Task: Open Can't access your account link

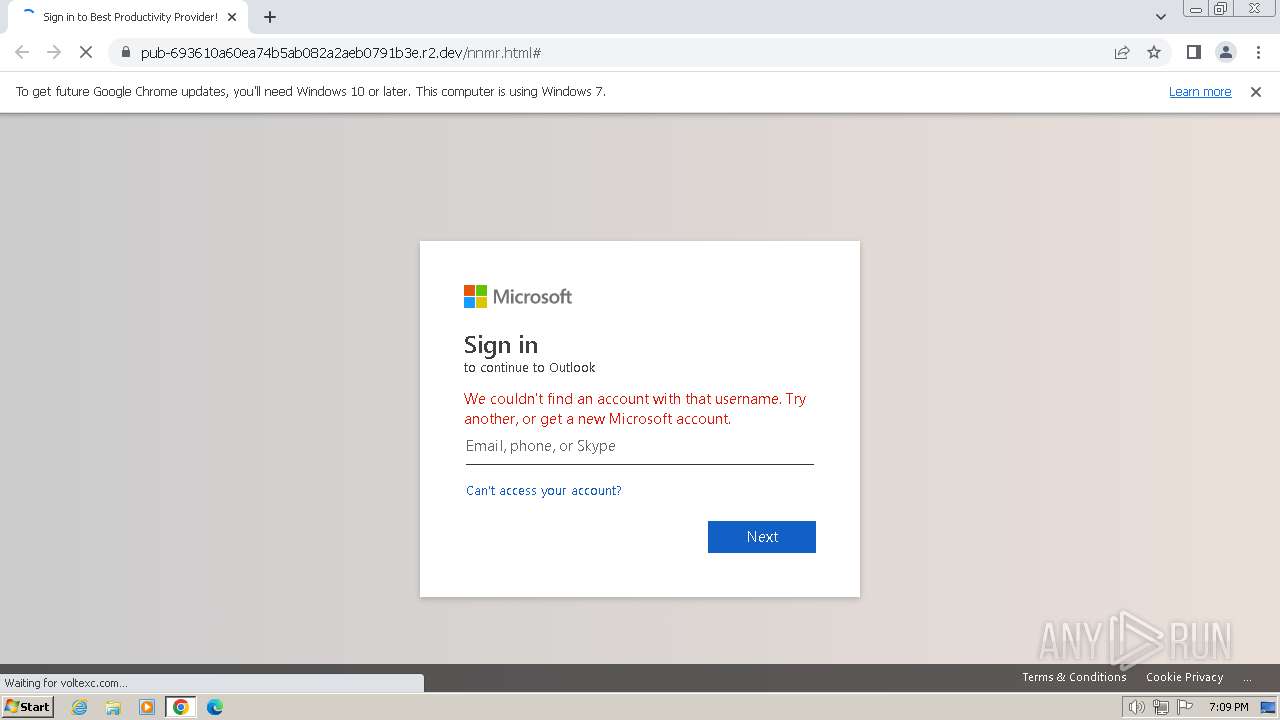Action: click(544, 490)
